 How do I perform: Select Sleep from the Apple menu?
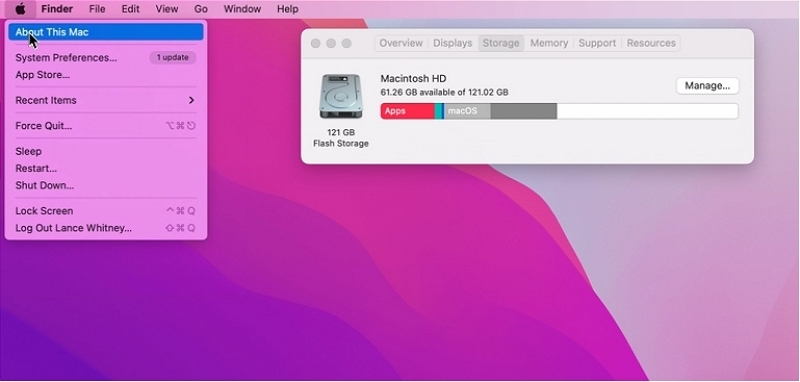[x=106, y=151]
